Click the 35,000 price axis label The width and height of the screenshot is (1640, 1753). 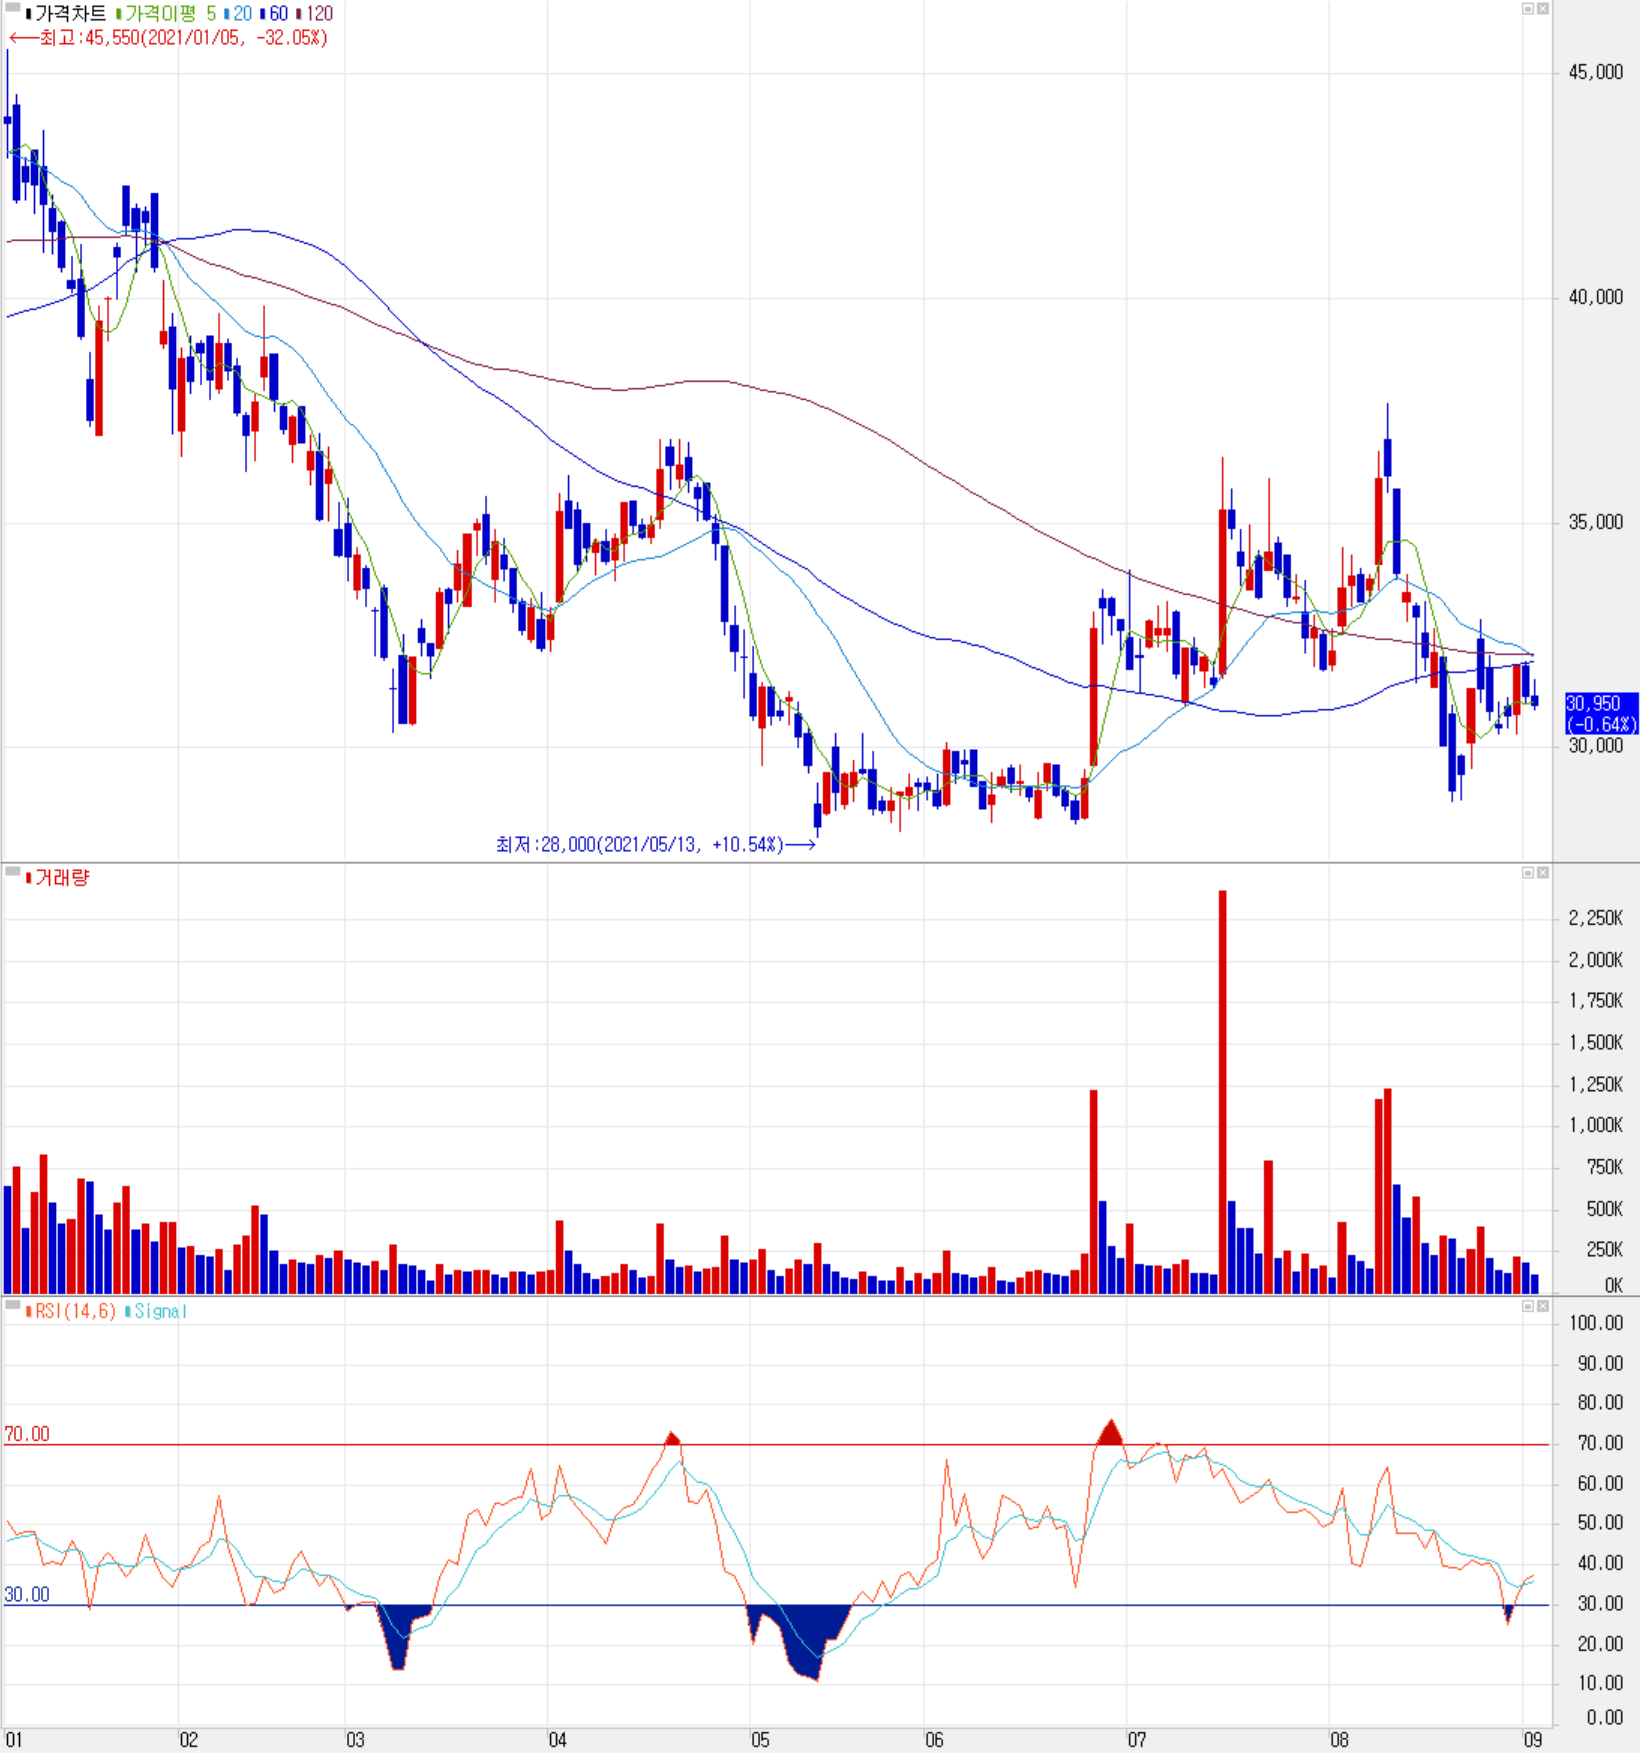point(1596,522)
